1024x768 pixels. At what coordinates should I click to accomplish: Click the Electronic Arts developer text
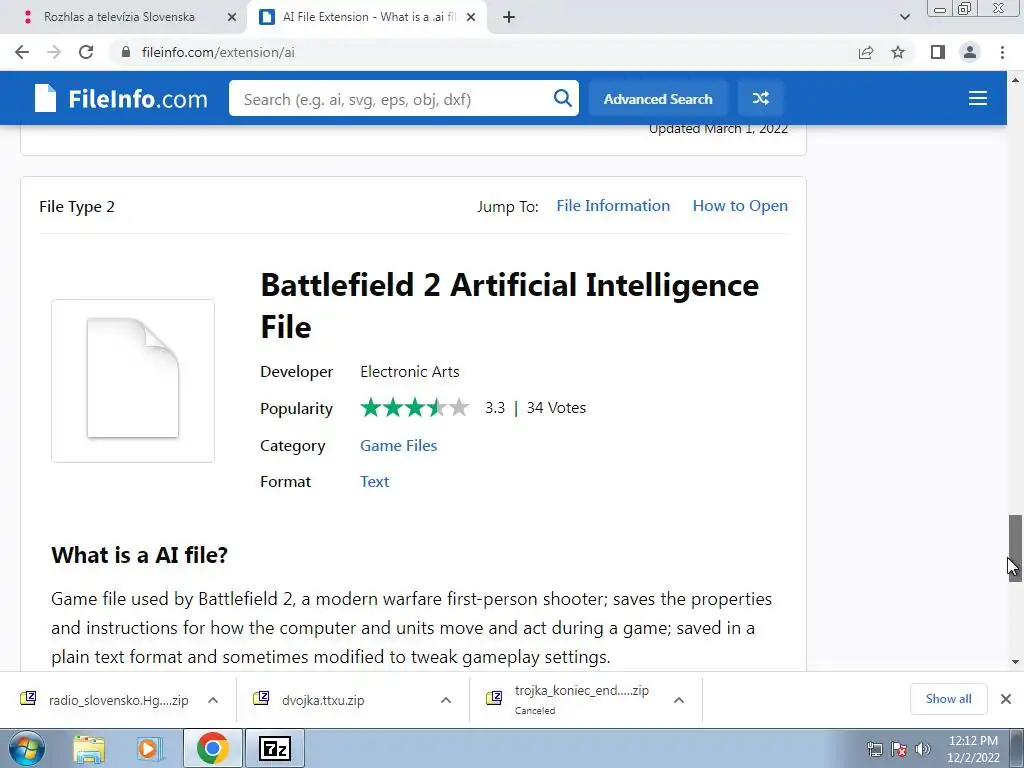(x=409, y=372)
